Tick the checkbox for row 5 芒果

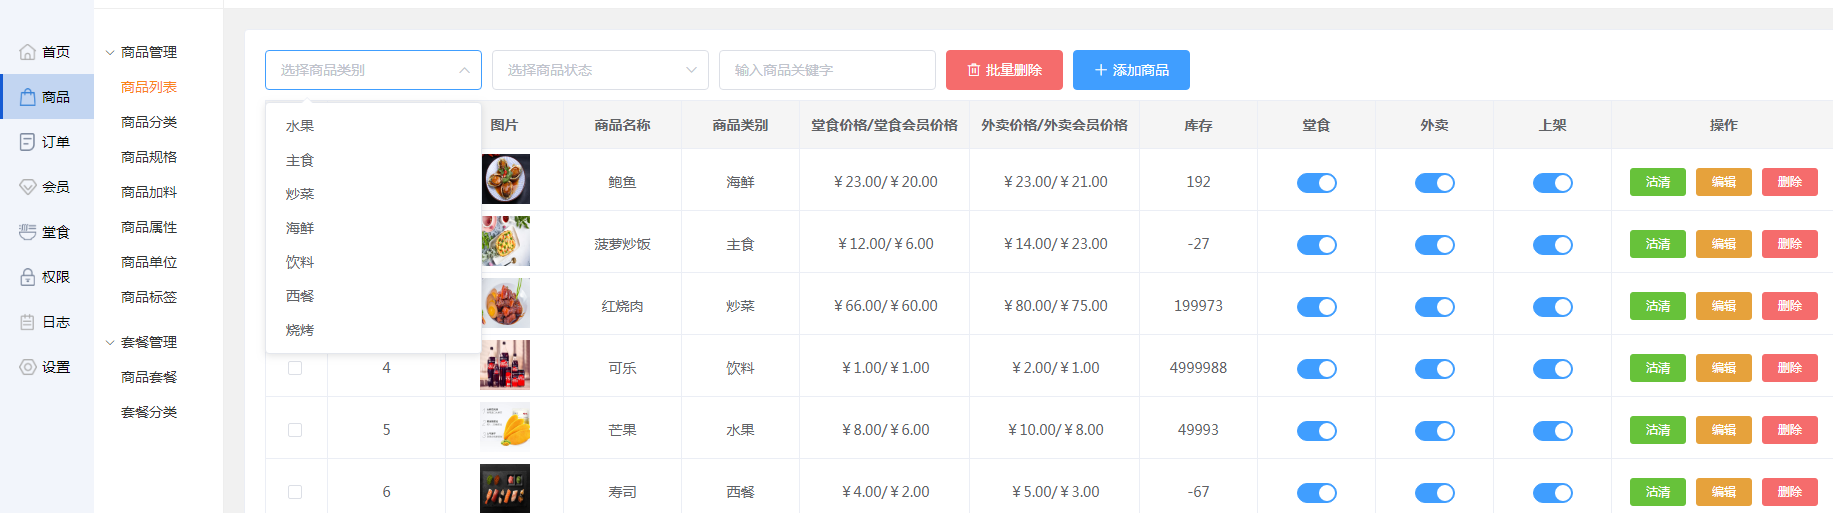tap(295, 430)
